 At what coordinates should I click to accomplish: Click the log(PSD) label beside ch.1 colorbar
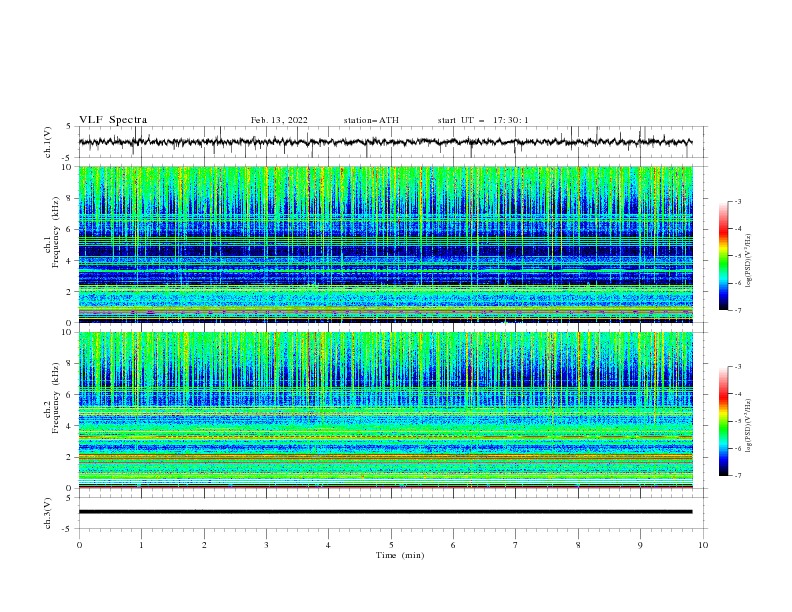click(749, 261)
